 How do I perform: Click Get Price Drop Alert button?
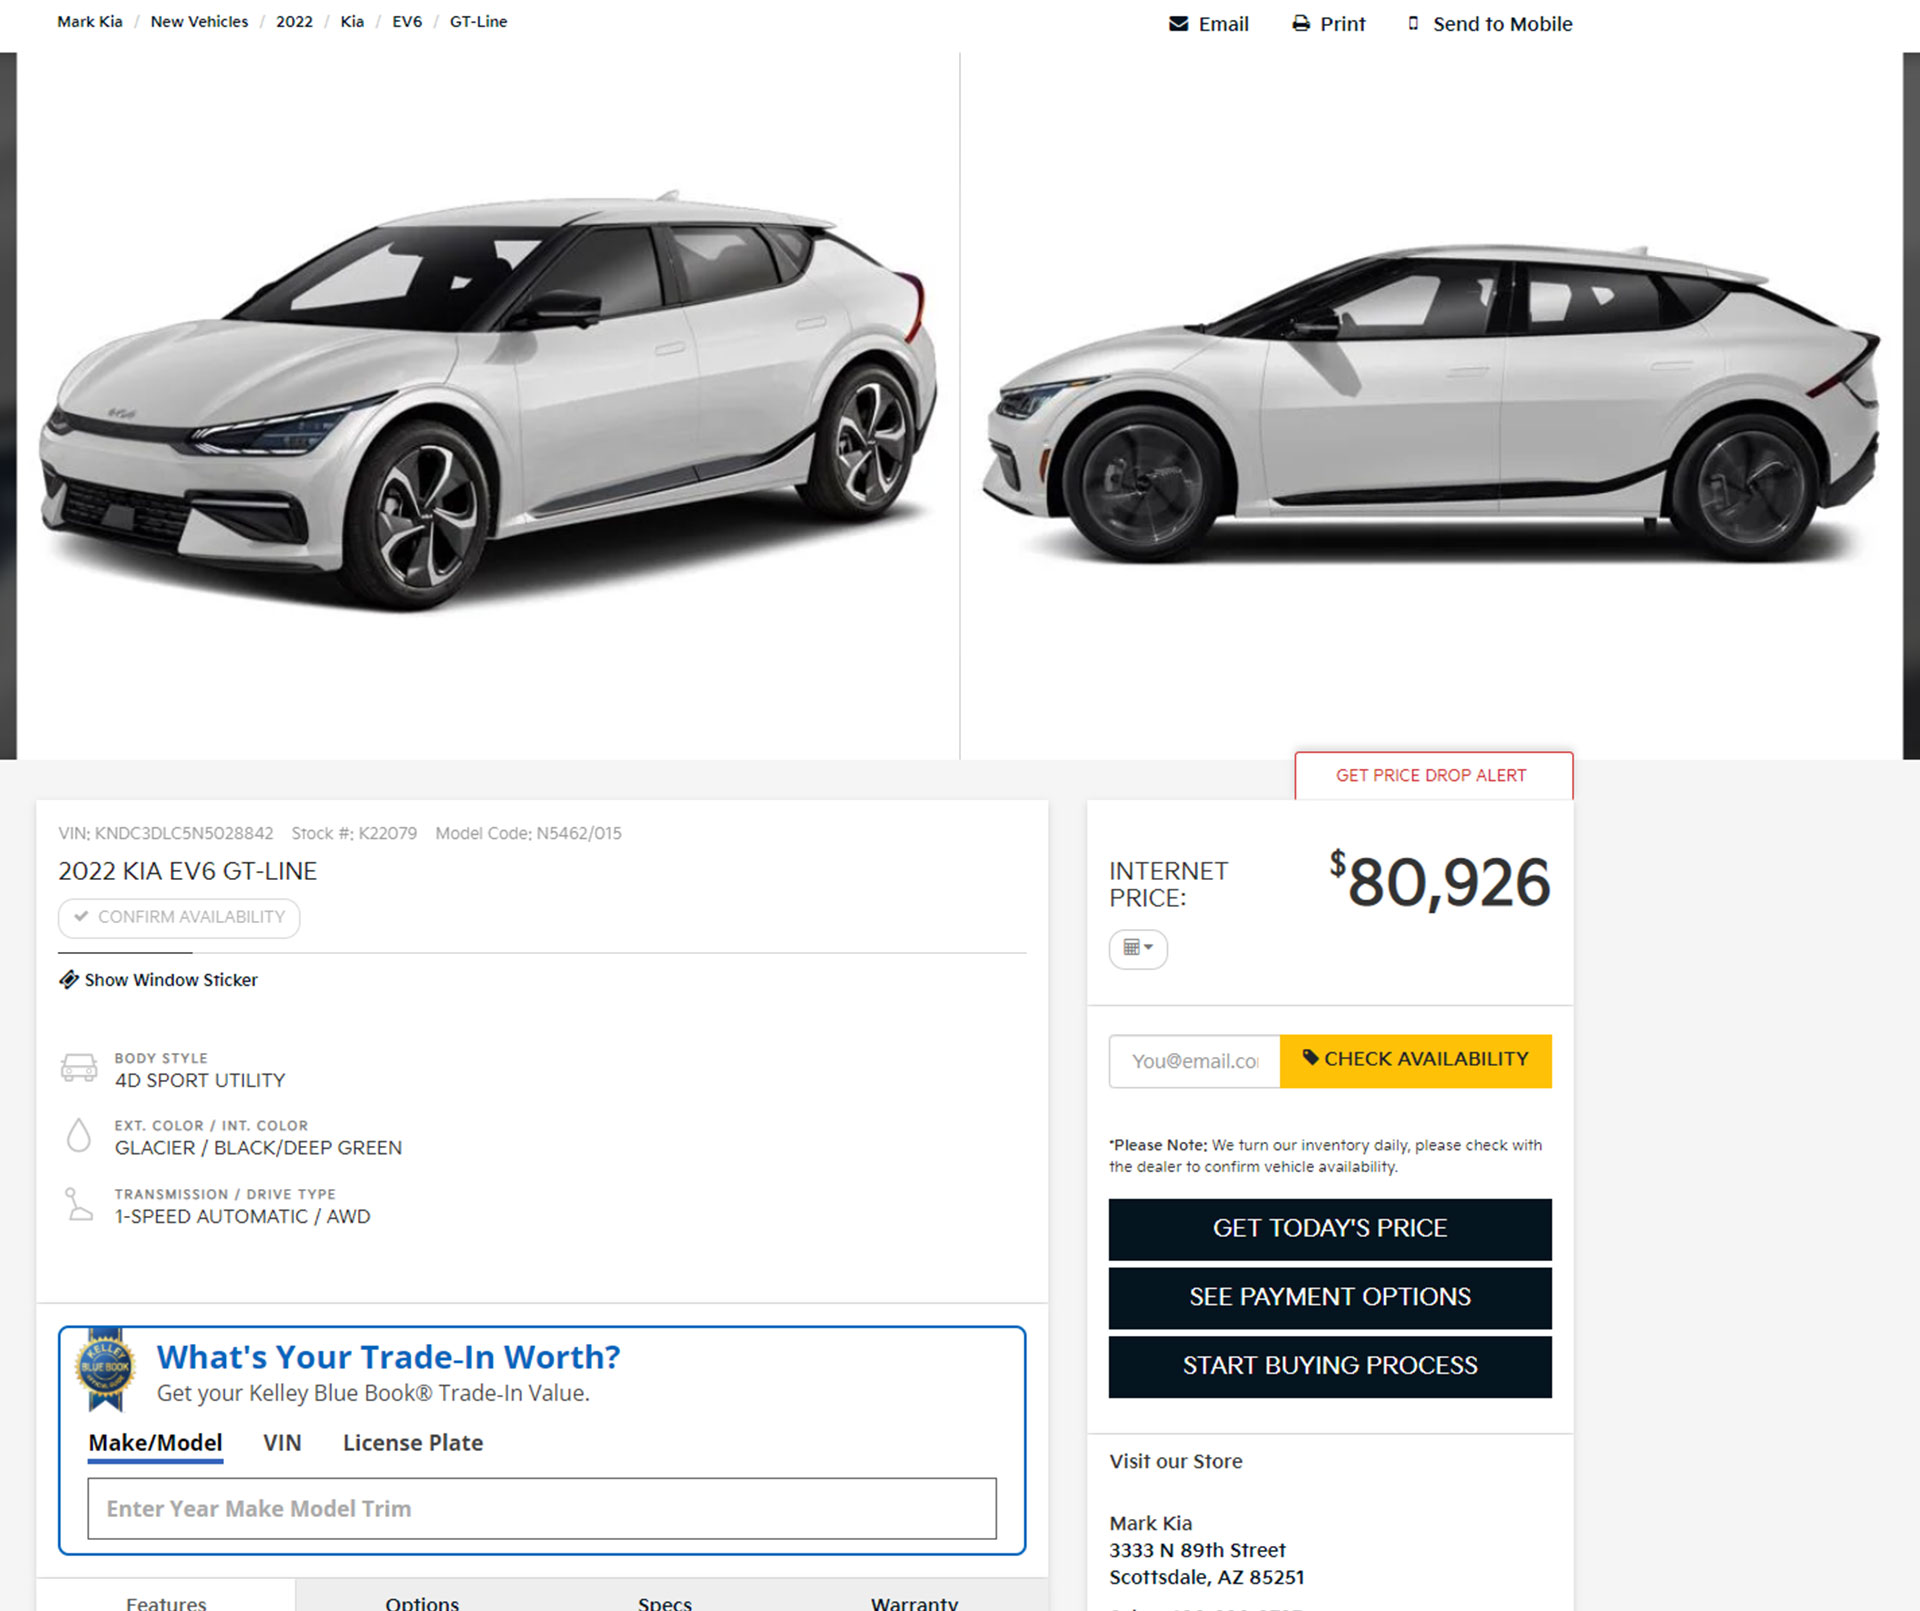(x=1432, y=776)
